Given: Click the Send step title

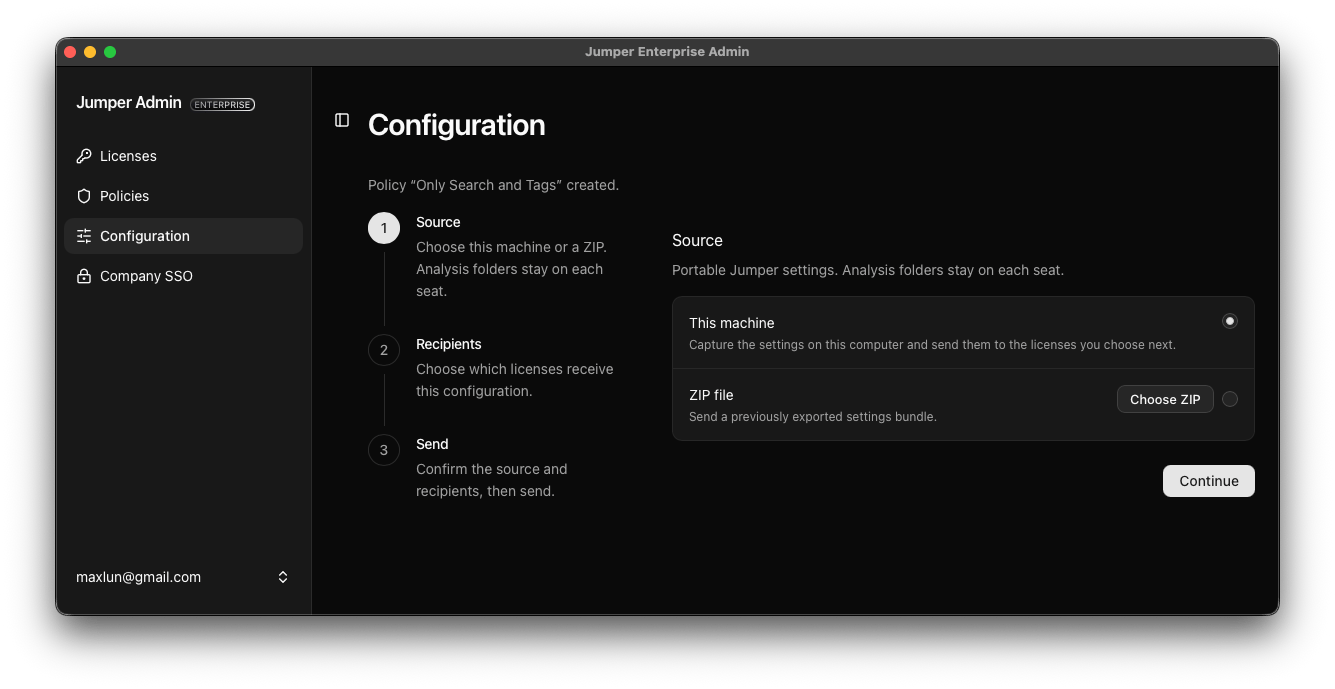Looking at the screenshot, I should tap(432, 444).
